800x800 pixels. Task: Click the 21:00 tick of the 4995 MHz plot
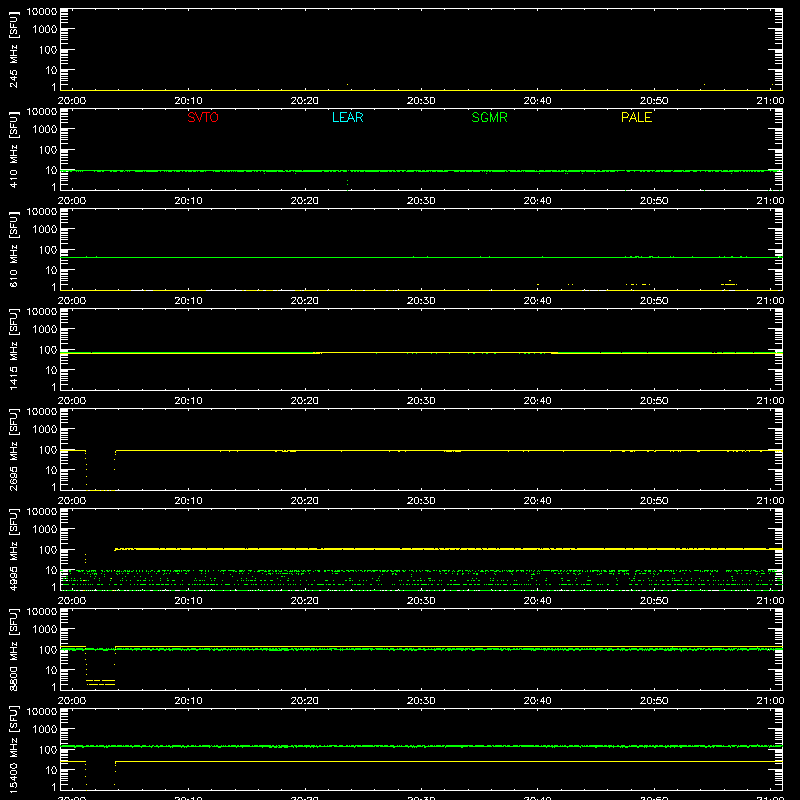coord(770,601)
